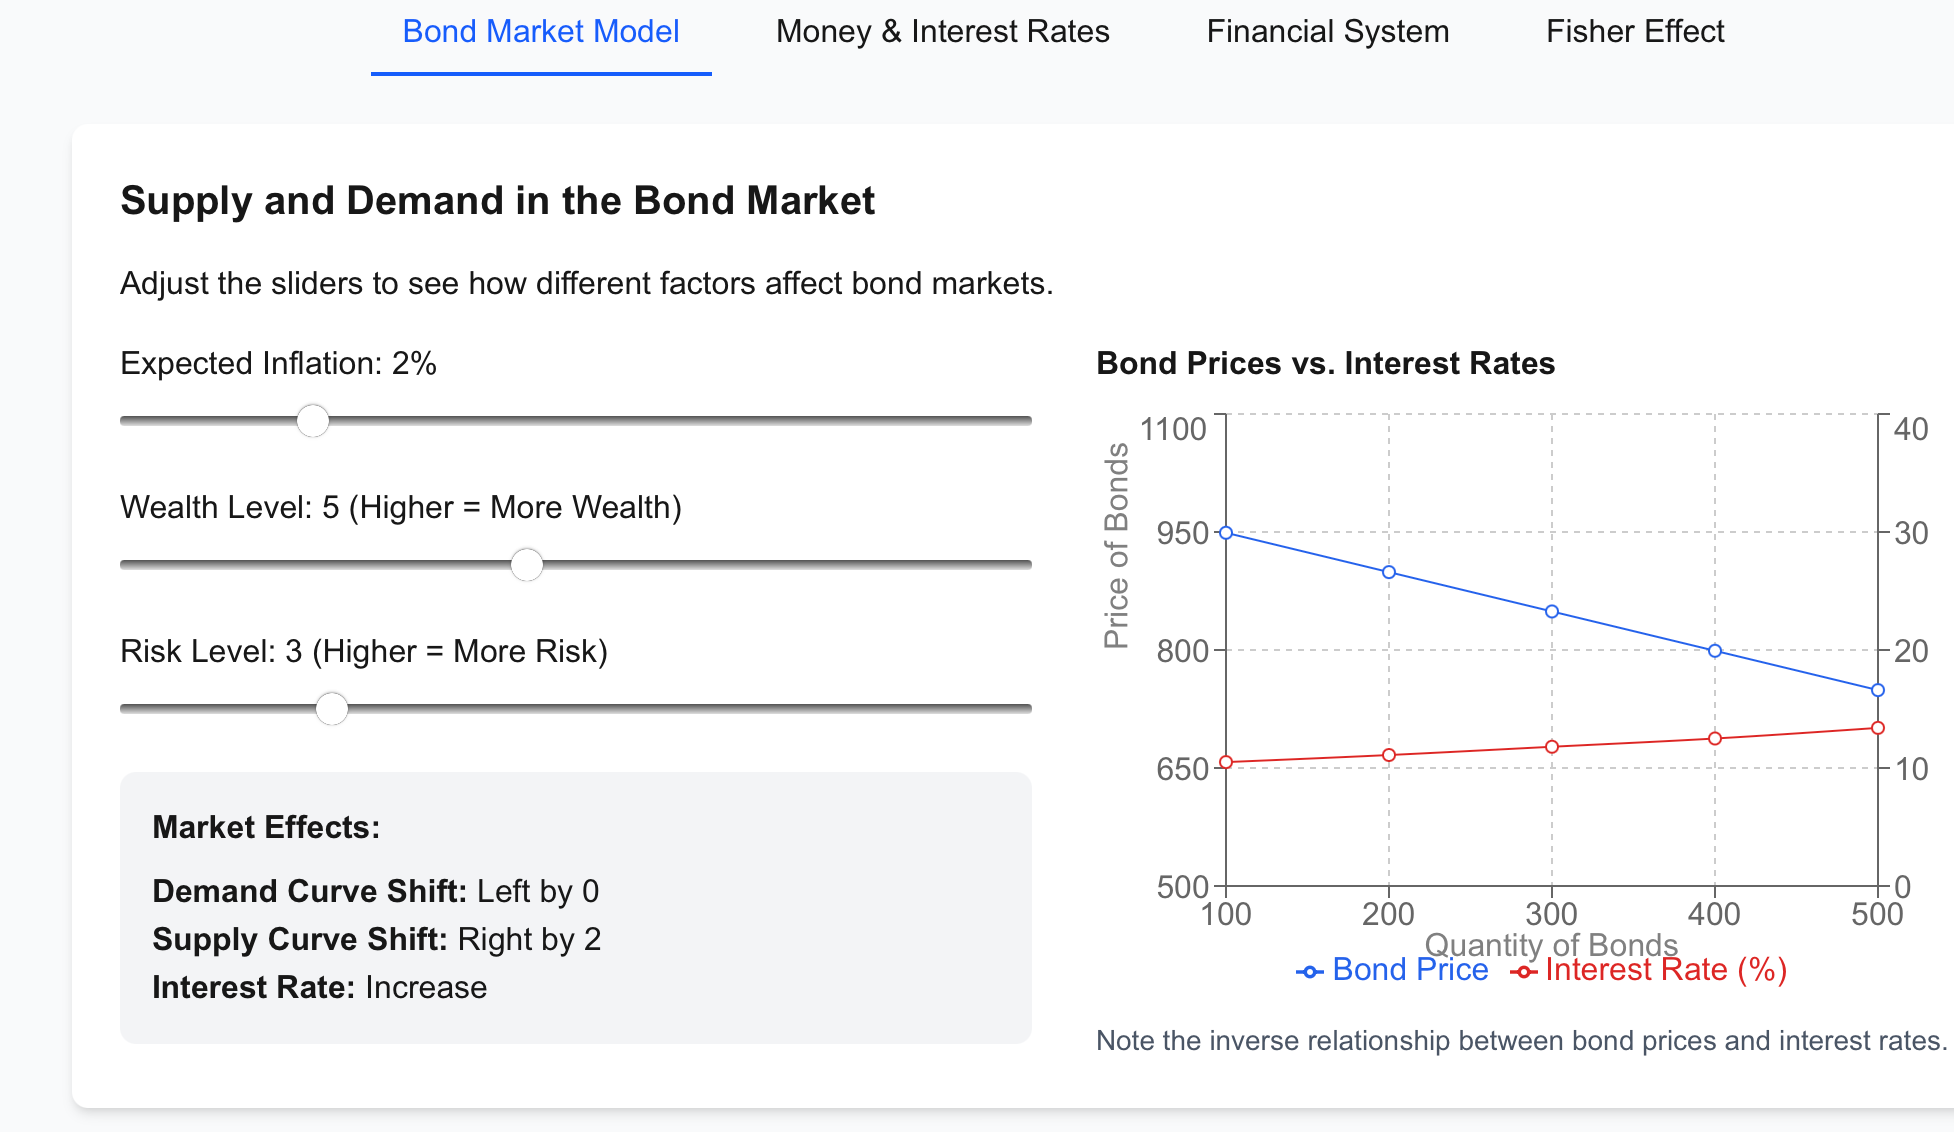
Task: Click the Expected Inflation slider handle
Action: pyautogui.click(x=313, y=421)
